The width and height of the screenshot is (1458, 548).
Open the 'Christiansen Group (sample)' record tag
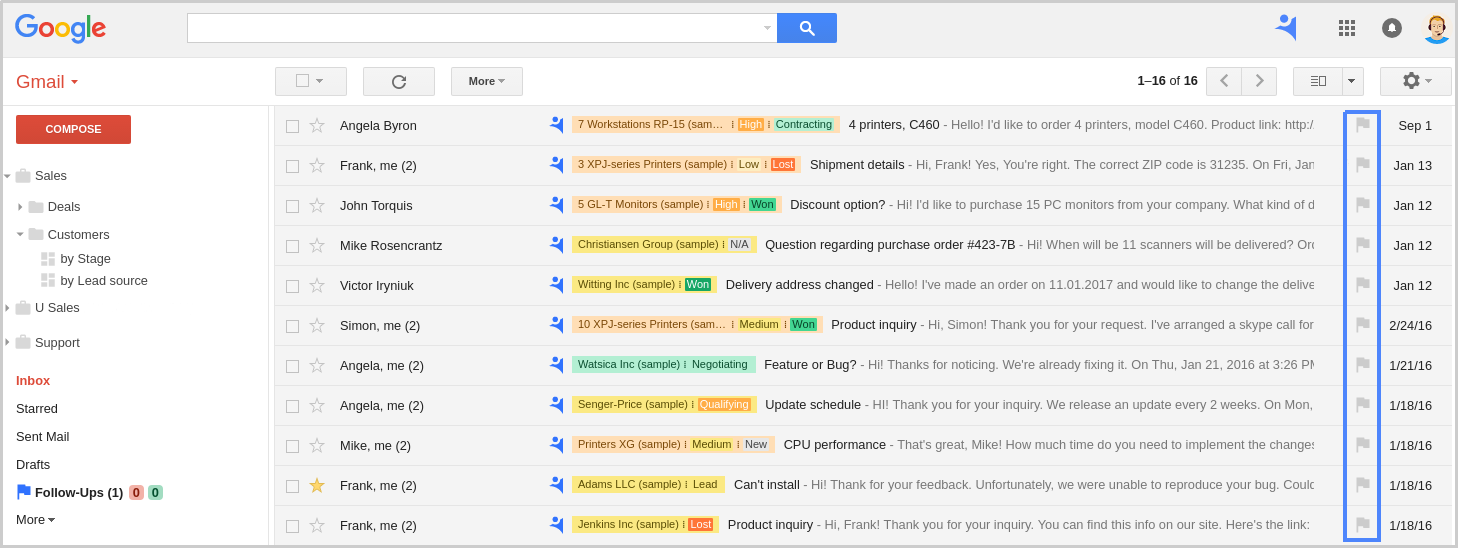(648, 244)
